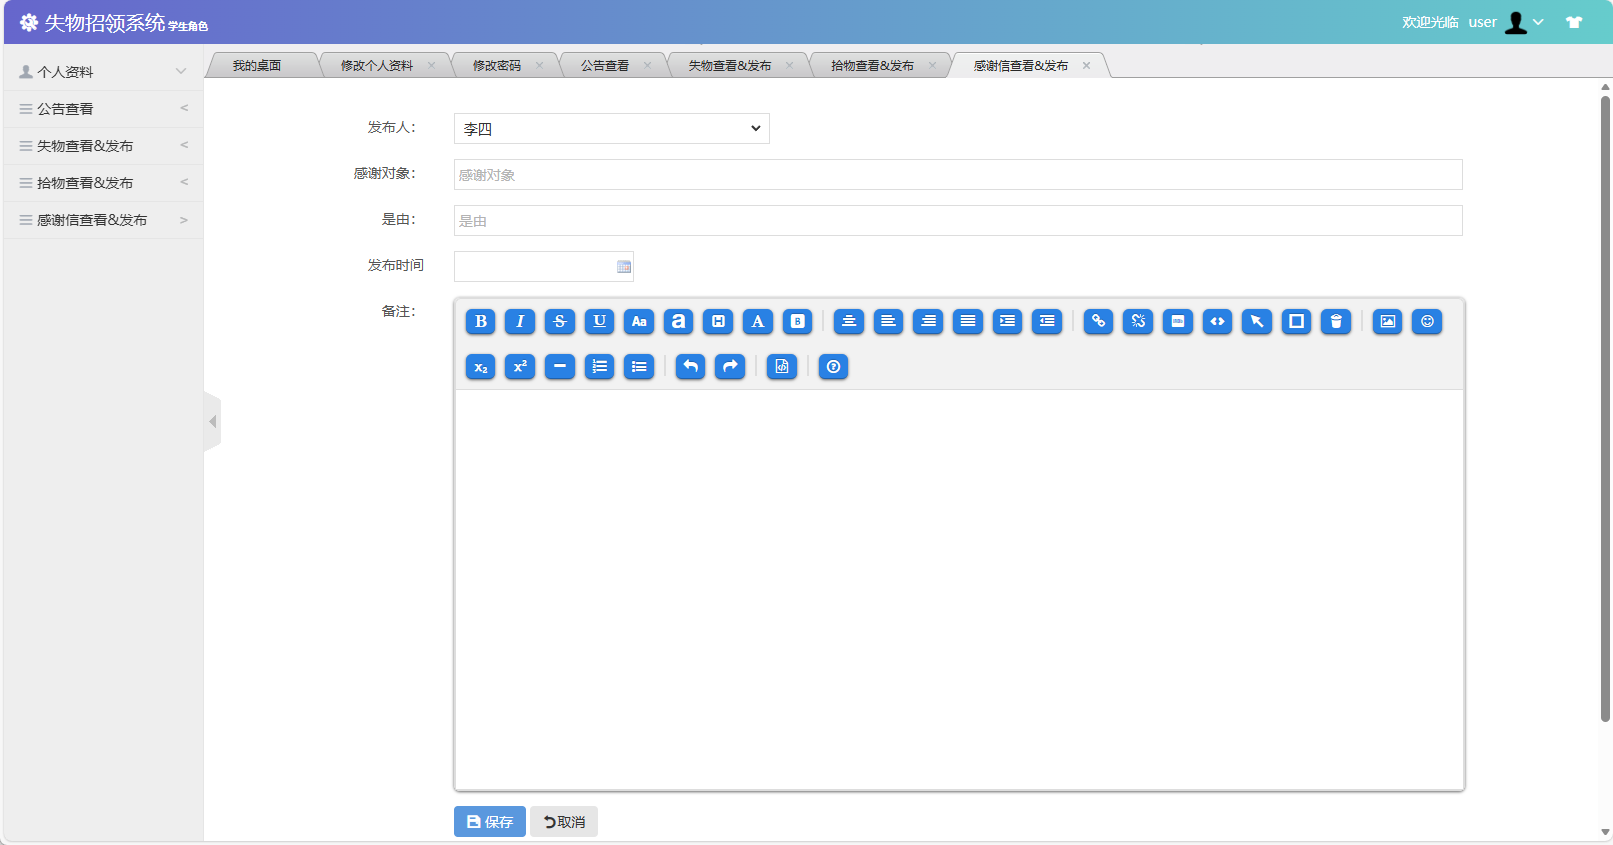Expand the 公告查看 sidebar menu

[103, 109]
